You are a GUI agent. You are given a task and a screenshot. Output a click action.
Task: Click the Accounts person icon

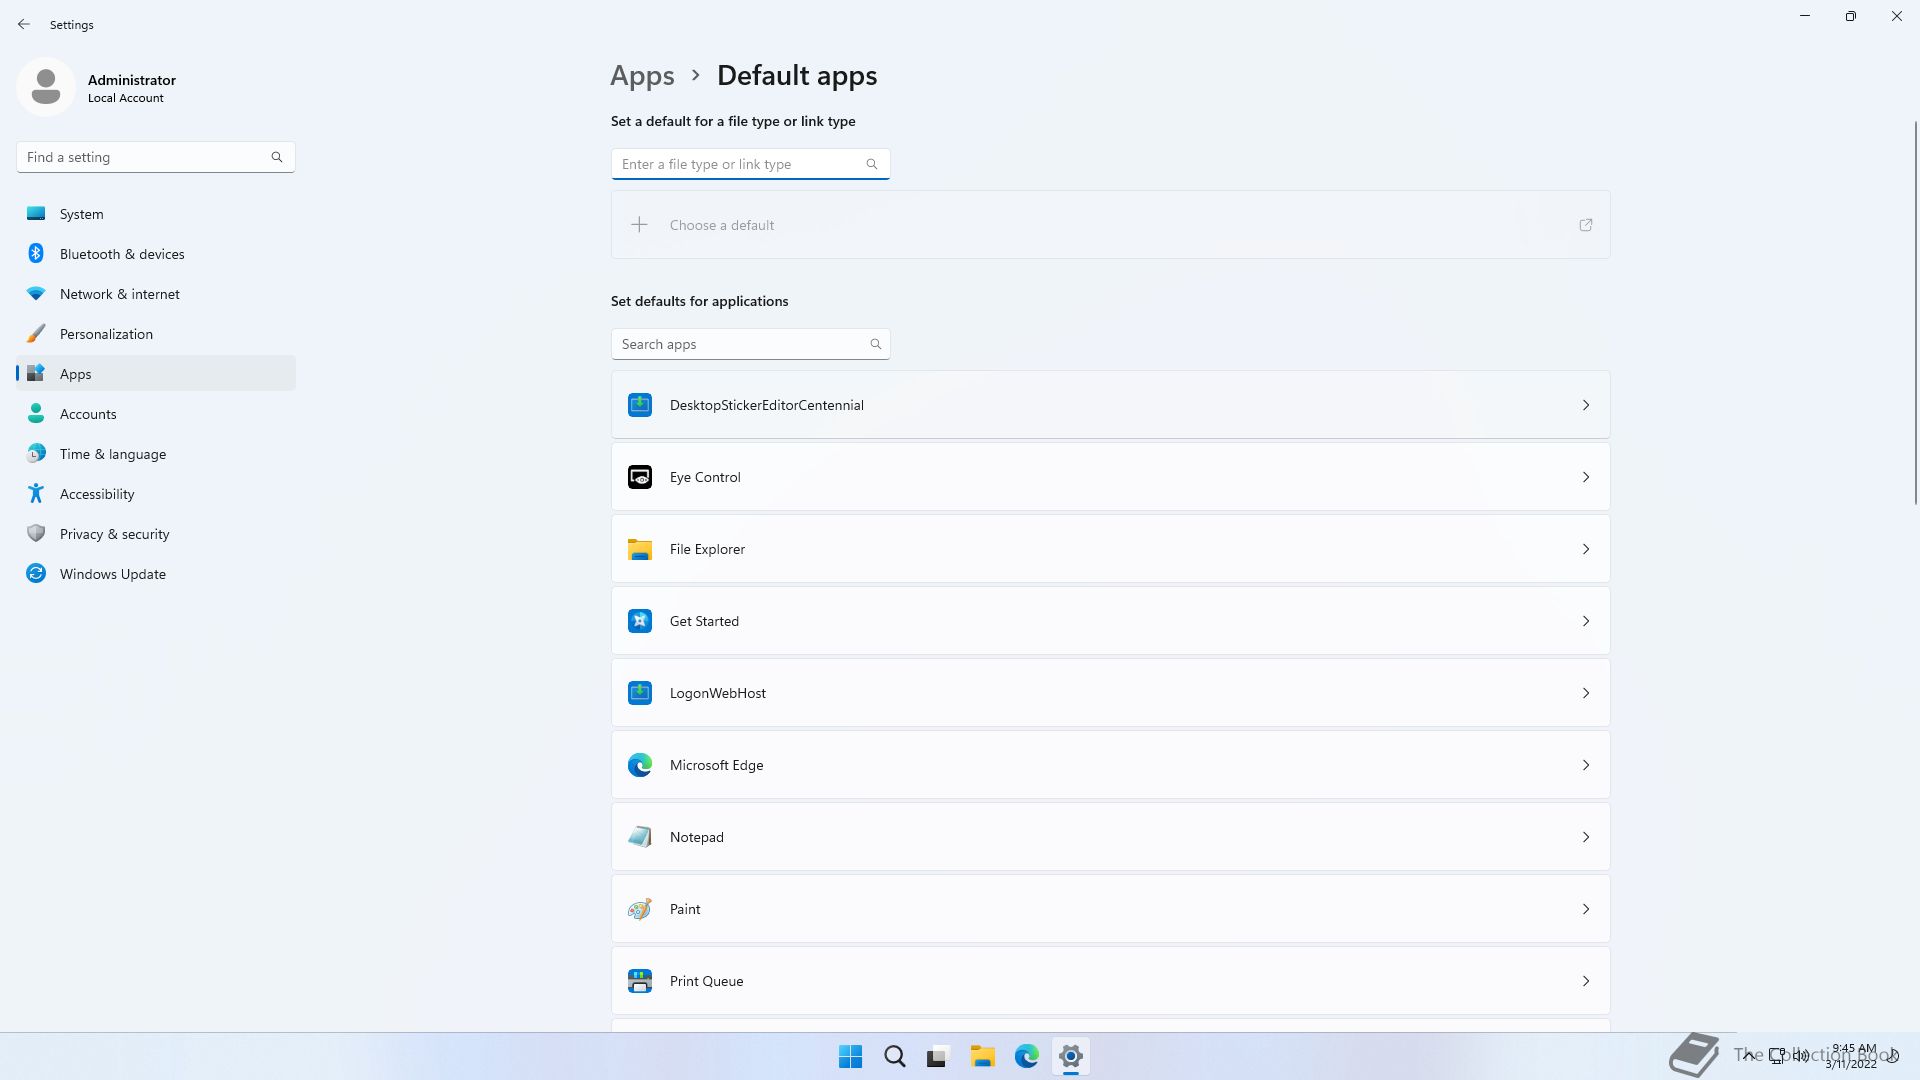coord(36,413)
